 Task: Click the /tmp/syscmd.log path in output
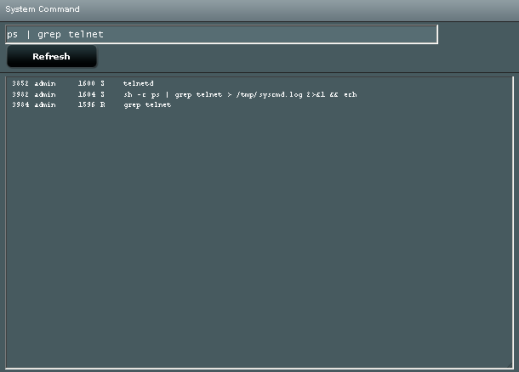point(269,95)
